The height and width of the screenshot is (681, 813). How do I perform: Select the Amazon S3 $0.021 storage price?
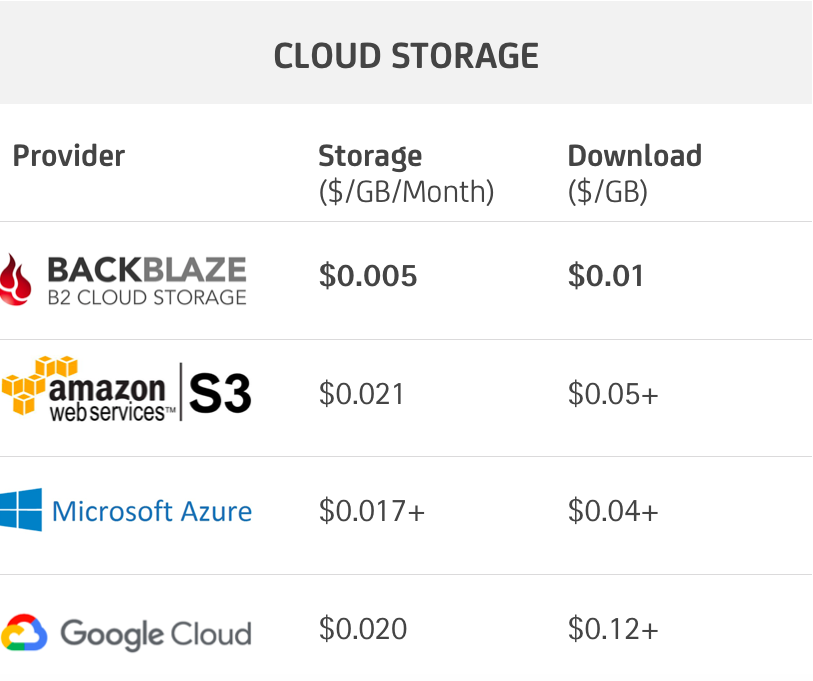coord(361,394)
